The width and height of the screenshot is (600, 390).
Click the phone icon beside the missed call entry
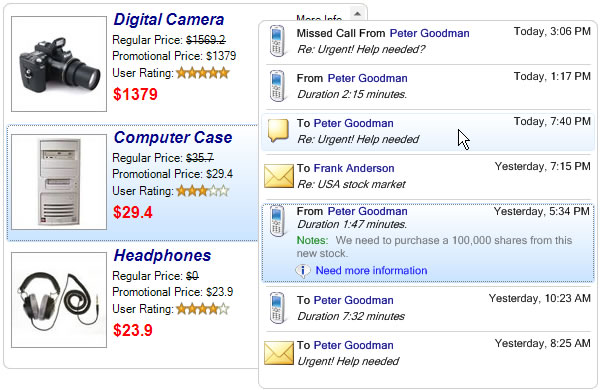tap(277, 41)
